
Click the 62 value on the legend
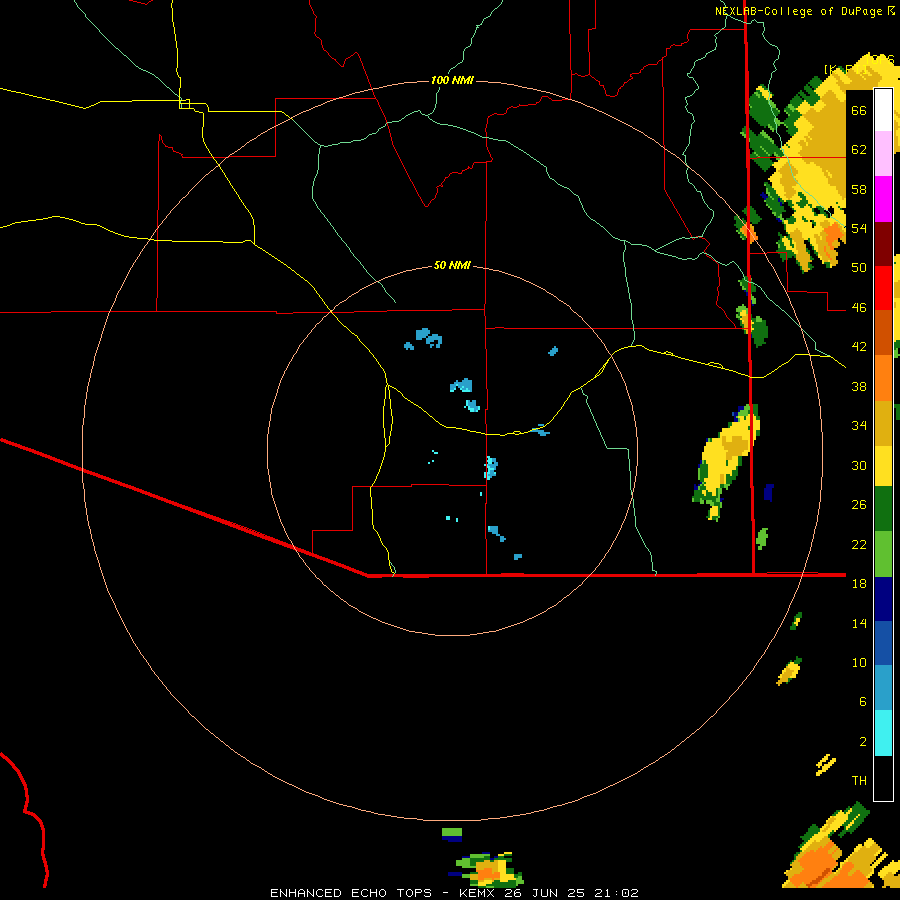859,150
